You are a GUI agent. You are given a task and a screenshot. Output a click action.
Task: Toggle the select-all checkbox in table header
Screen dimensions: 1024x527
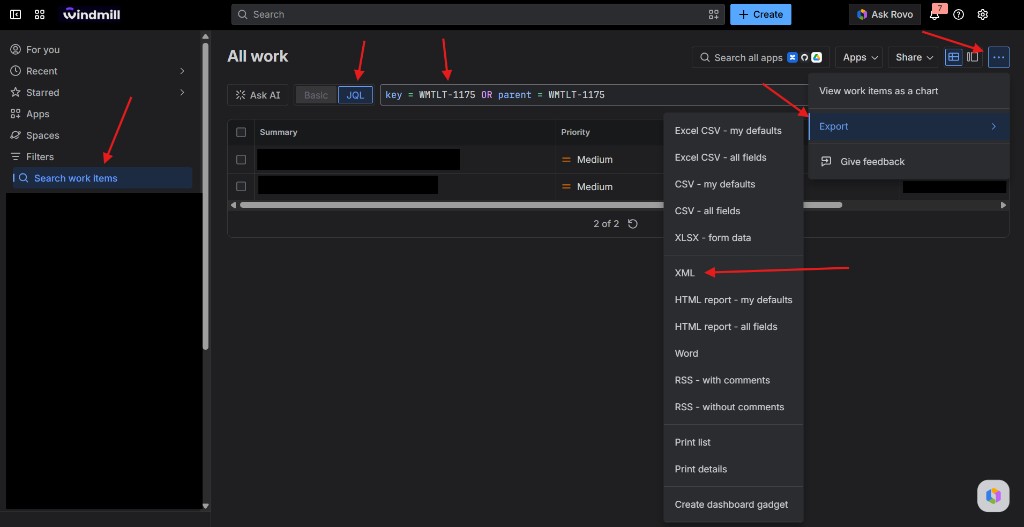[241, 132]
